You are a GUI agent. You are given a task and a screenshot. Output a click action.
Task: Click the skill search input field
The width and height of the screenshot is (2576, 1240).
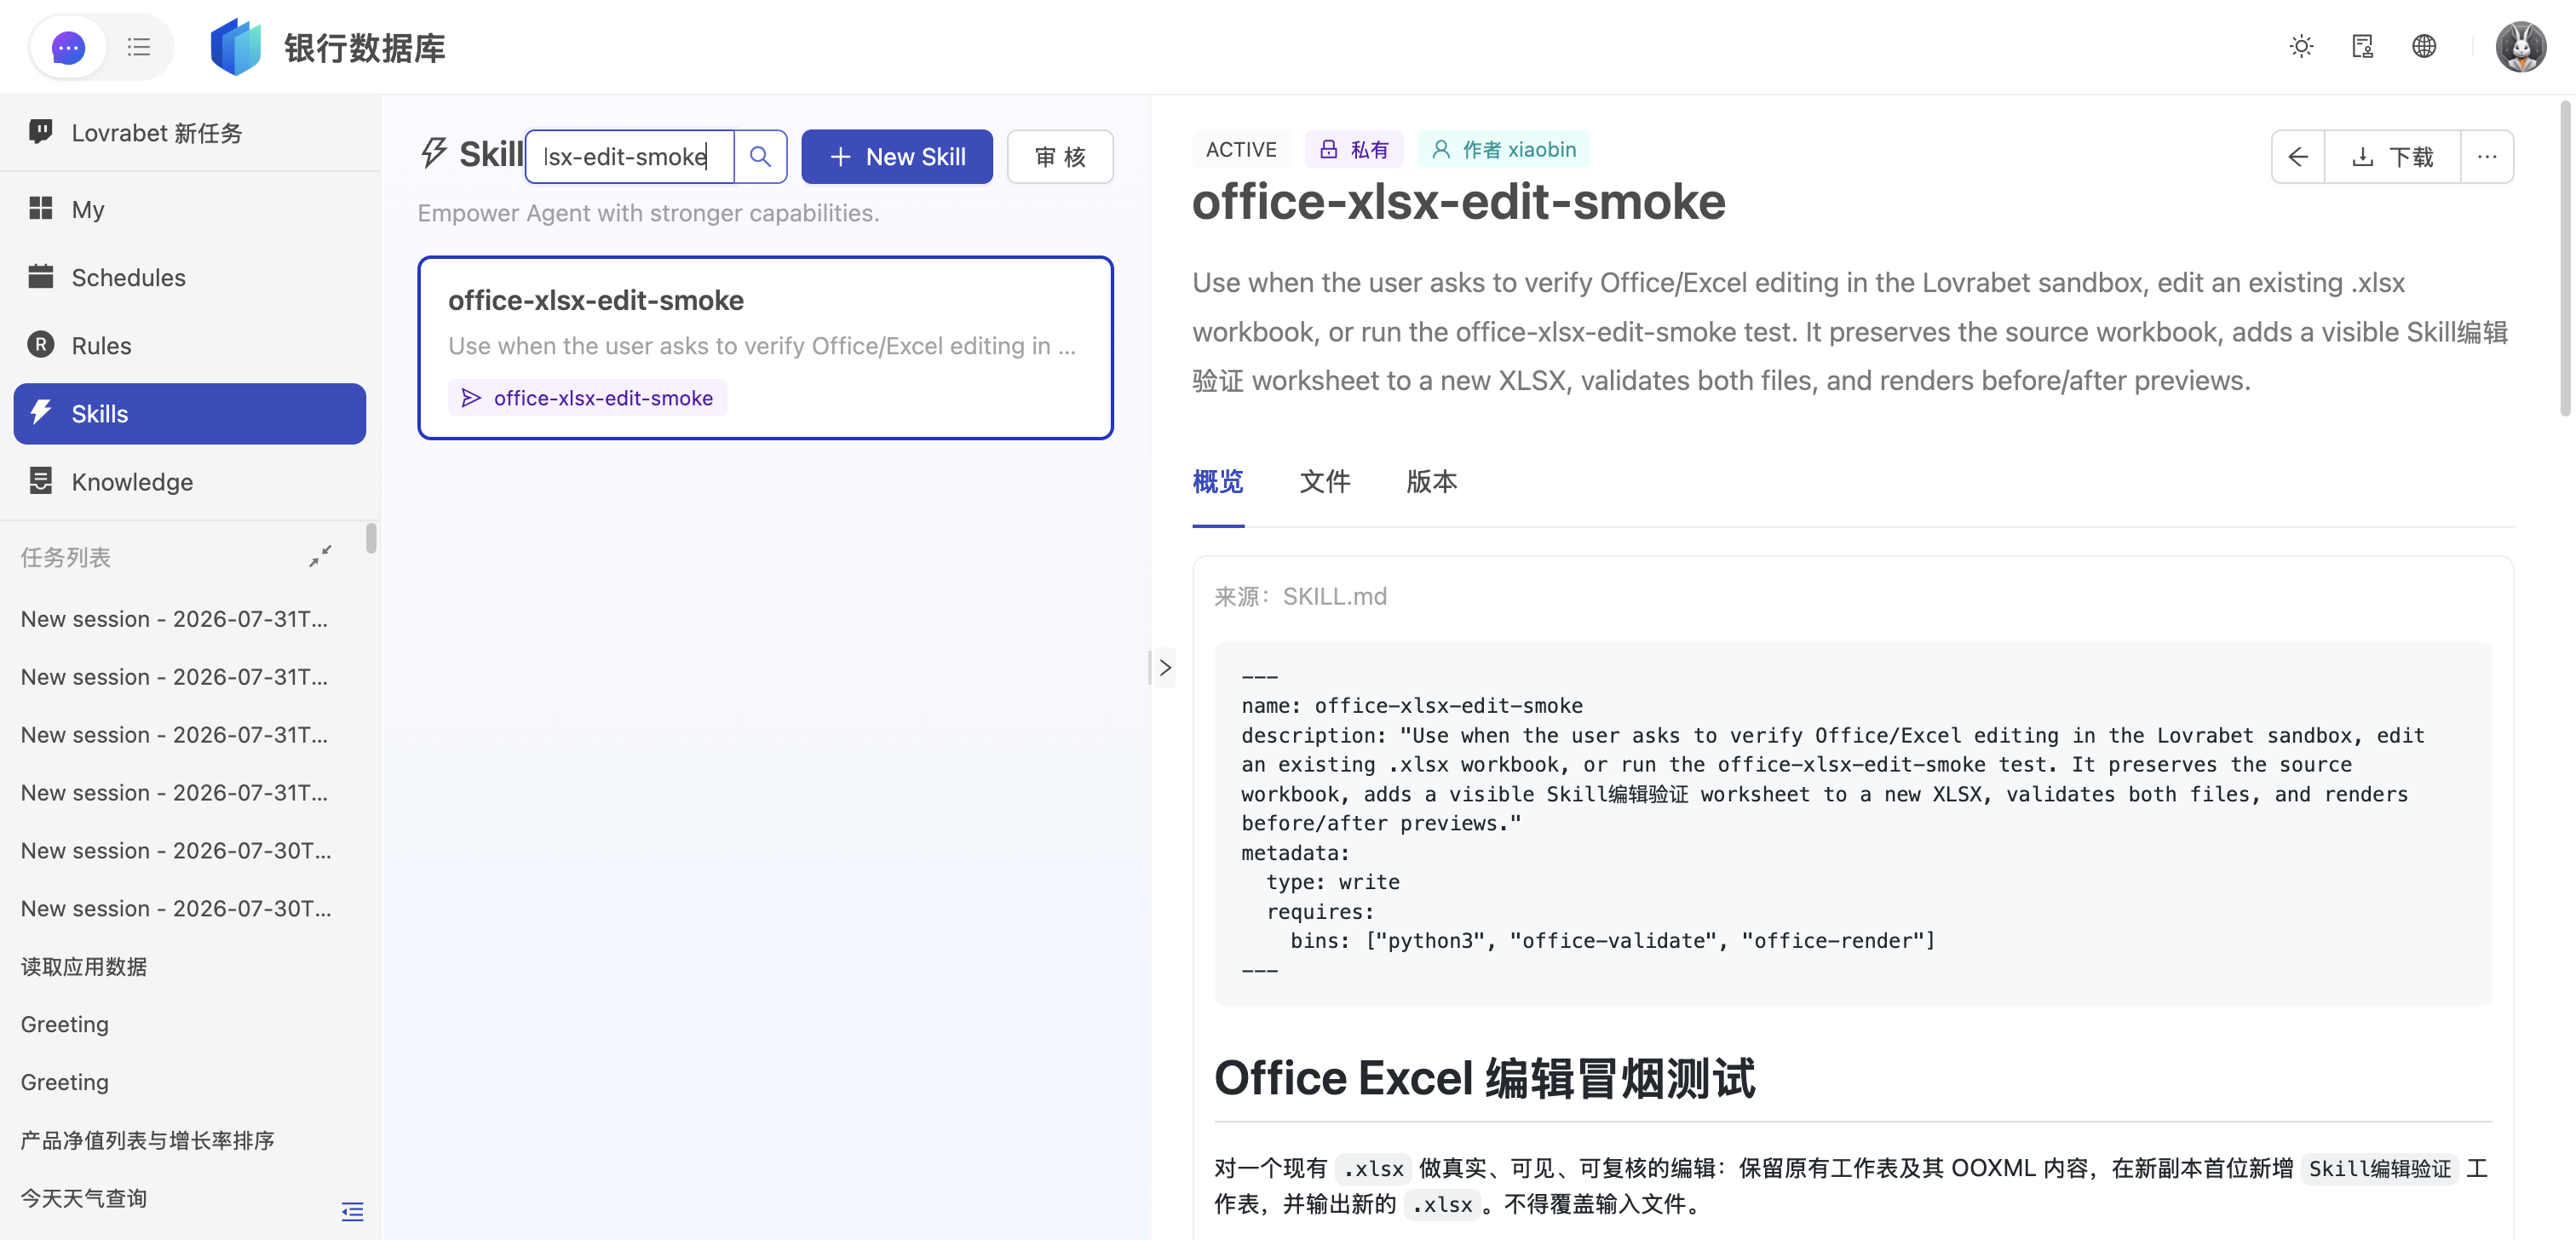pos(630,157)
